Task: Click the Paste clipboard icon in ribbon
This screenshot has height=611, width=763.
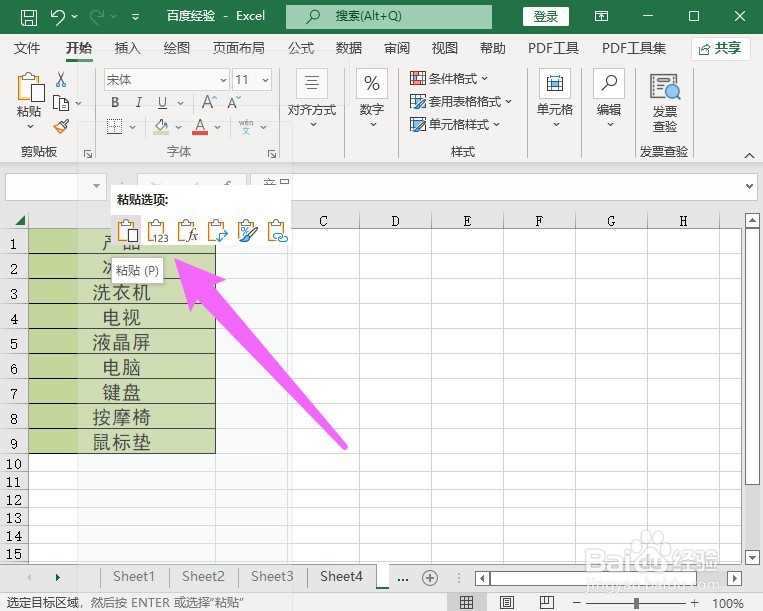Action: coord(30,87)
